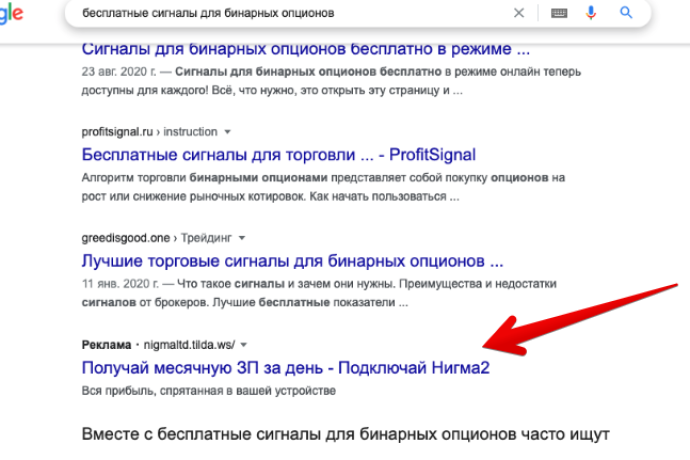
Task: Click snippet dated '23 авг. 2020 г.'
Action: (x=331, y=81)
